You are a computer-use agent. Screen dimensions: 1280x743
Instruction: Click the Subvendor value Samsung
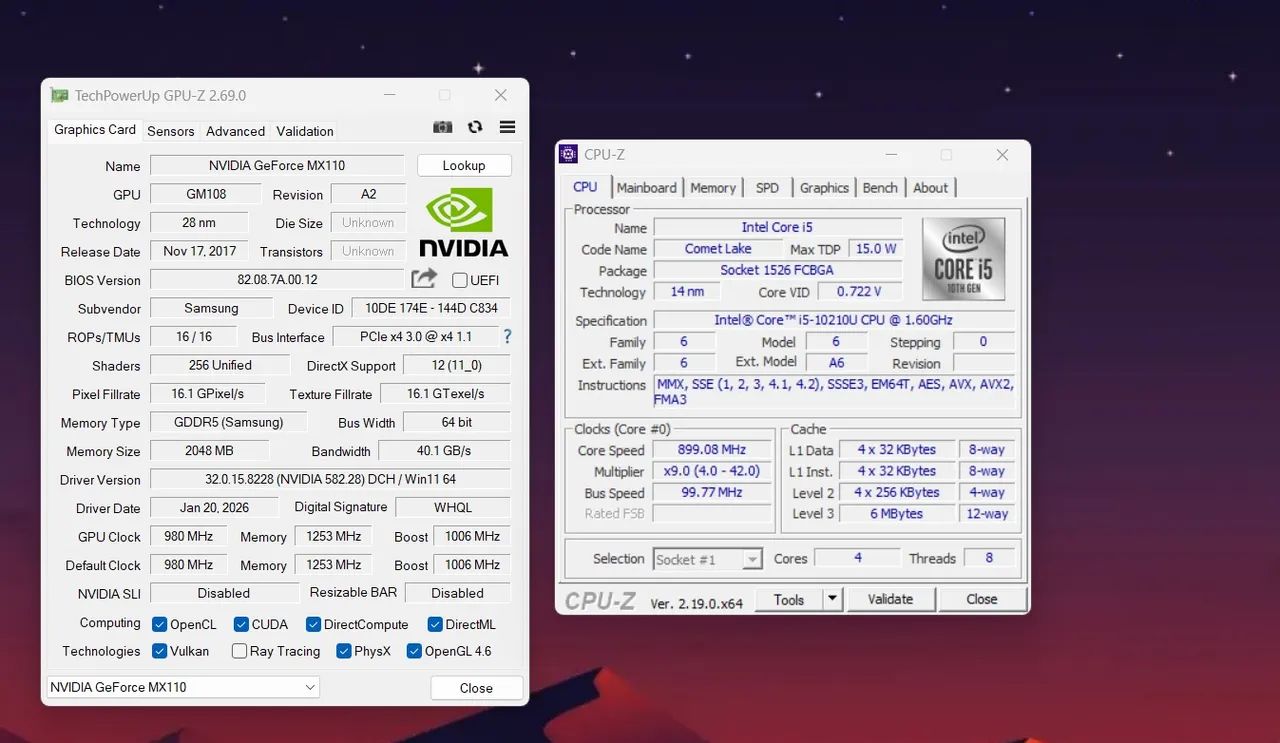(211, 308)
